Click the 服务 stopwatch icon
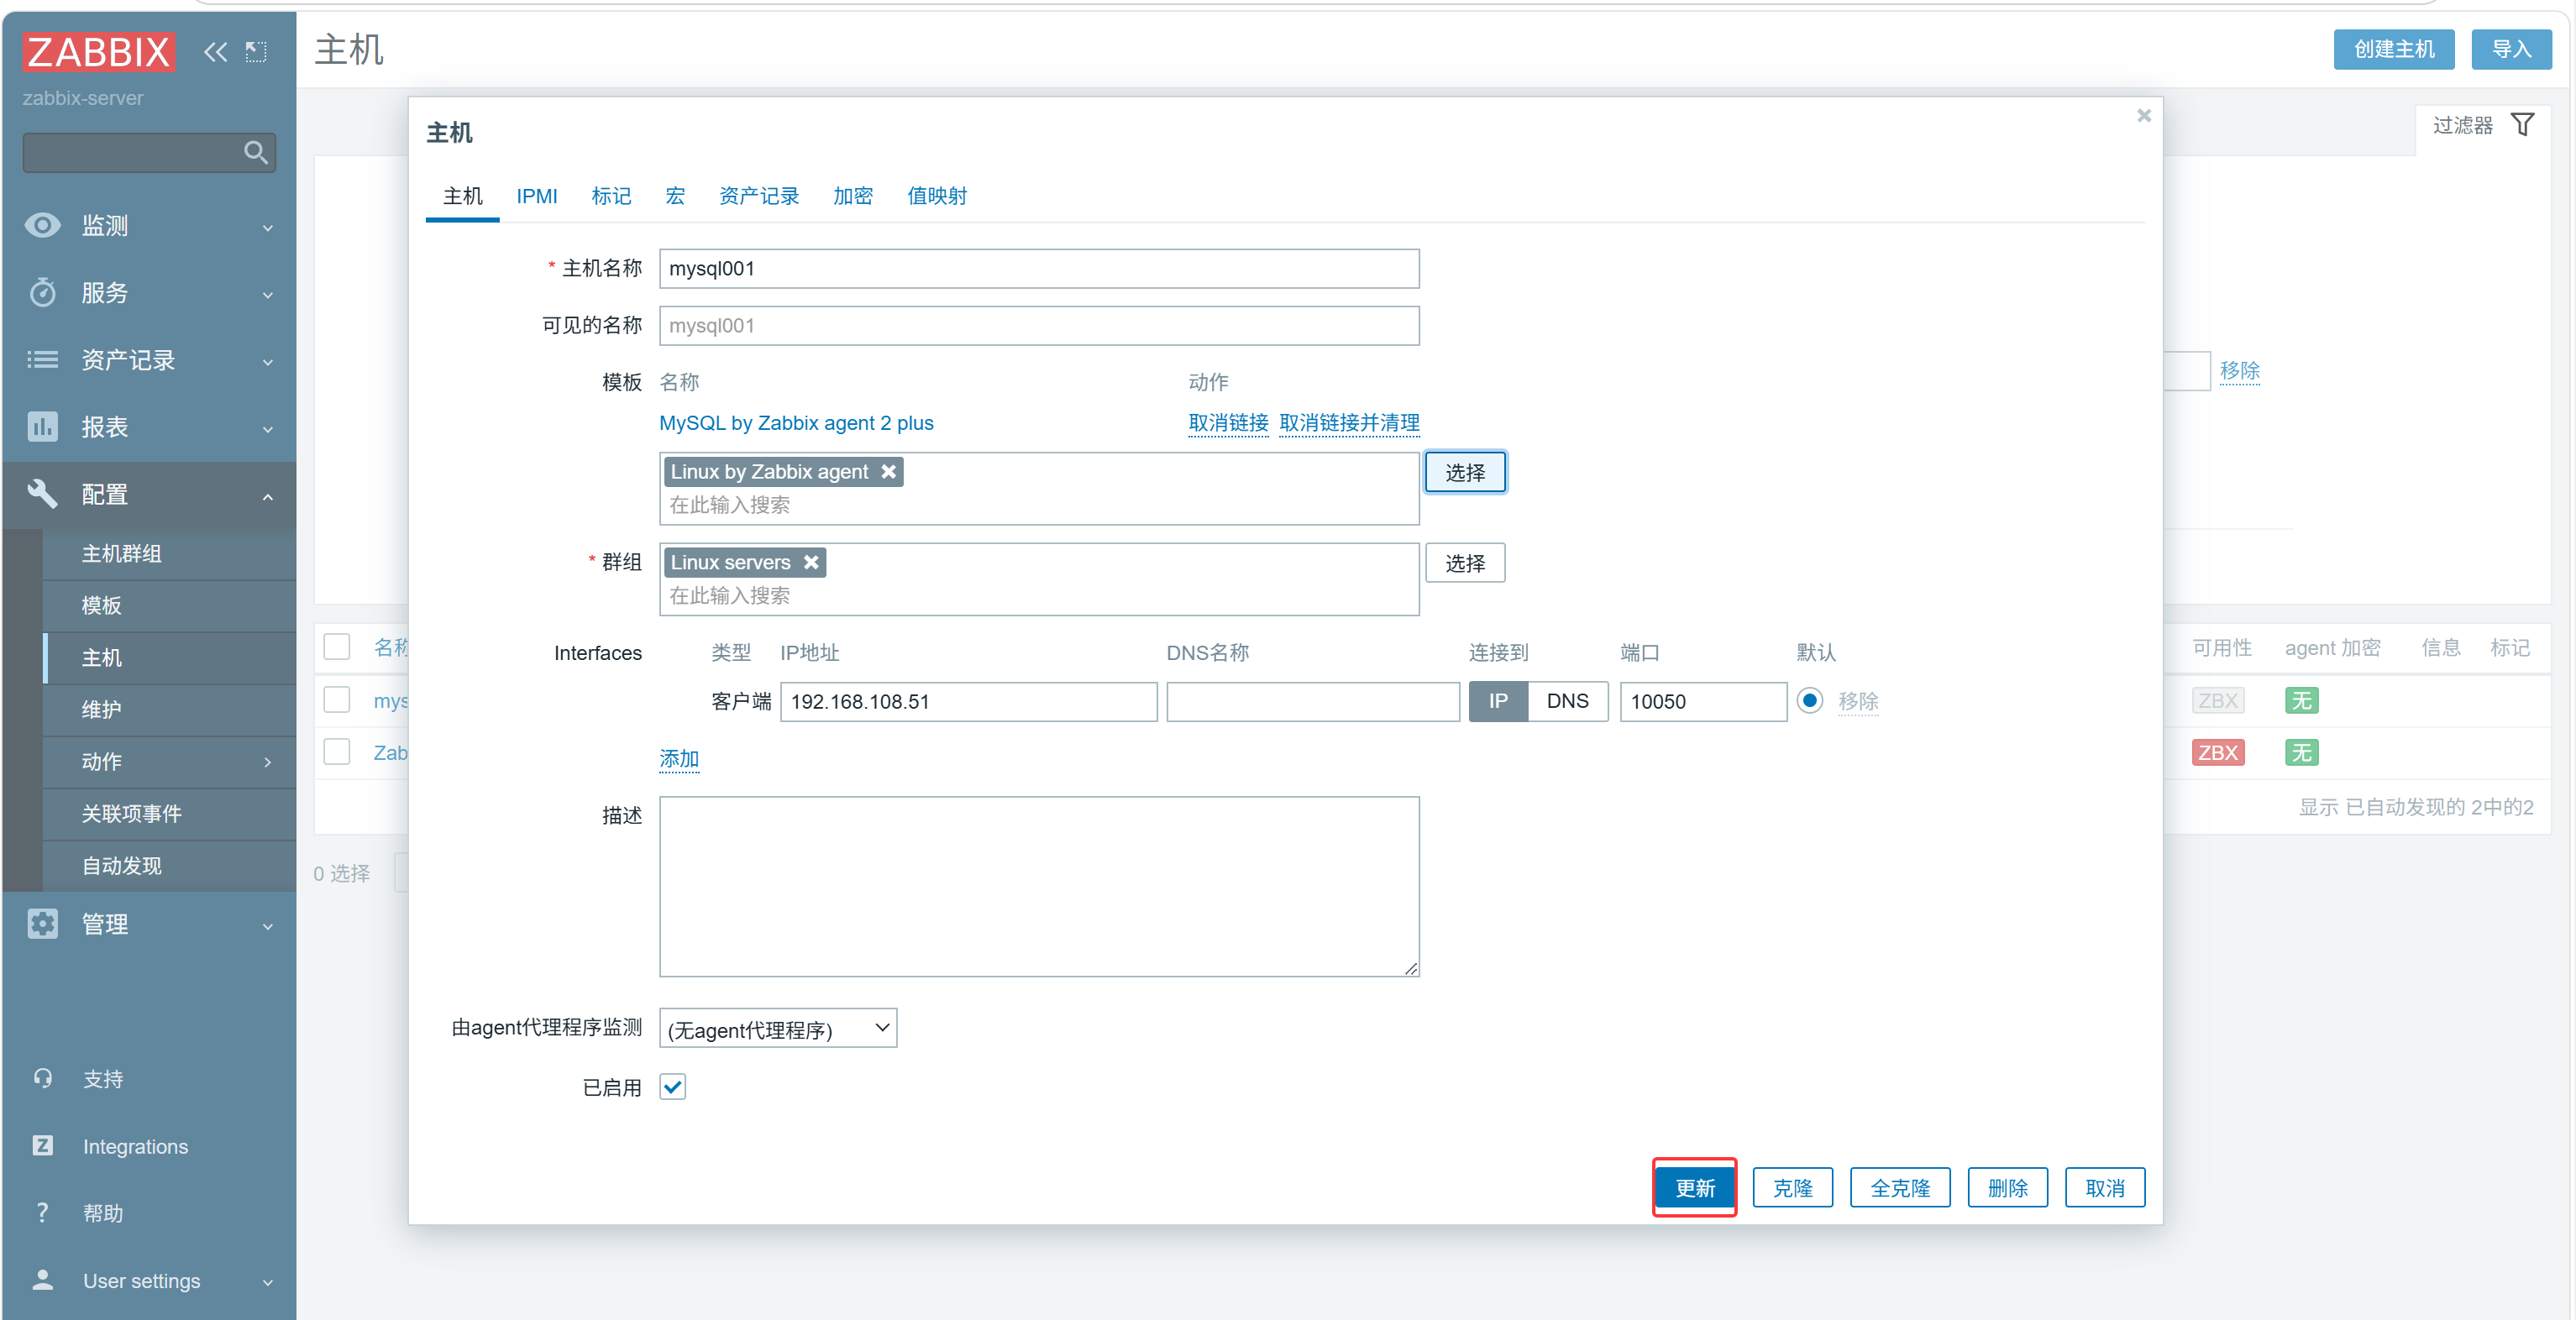The image size is (2576, 1320). (42, 292)
